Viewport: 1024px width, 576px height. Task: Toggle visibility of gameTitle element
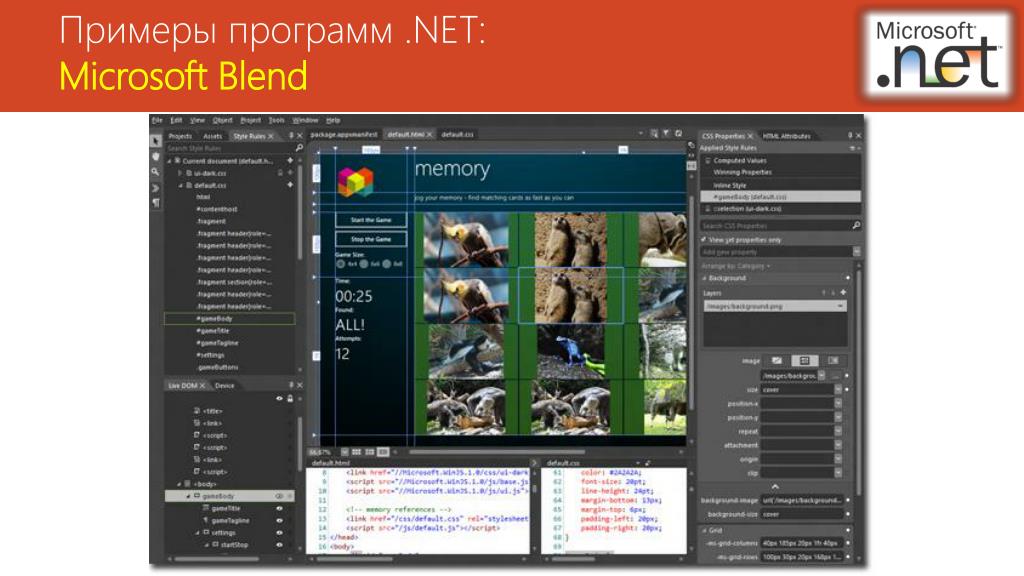(280, 509)
